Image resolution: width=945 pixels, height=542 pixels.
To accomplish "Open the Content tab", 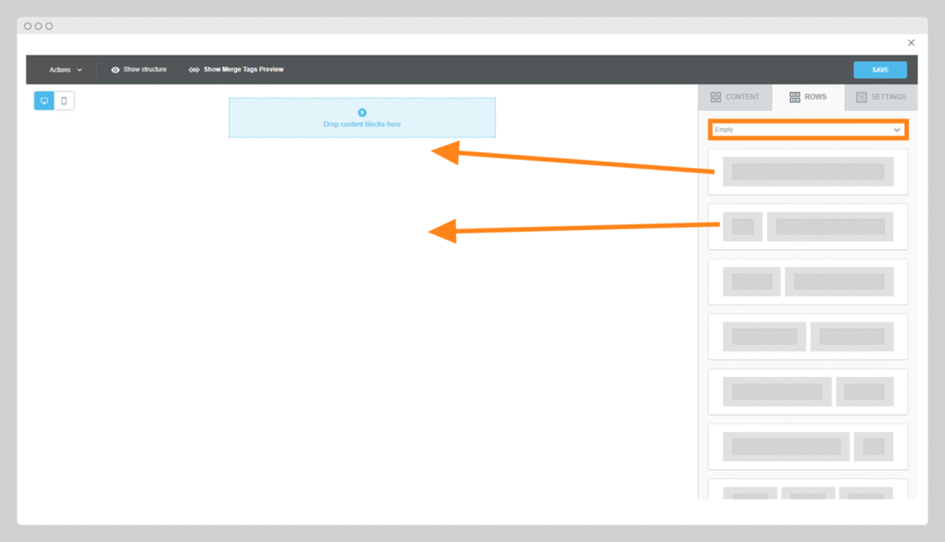I will (x=735, y=97).
